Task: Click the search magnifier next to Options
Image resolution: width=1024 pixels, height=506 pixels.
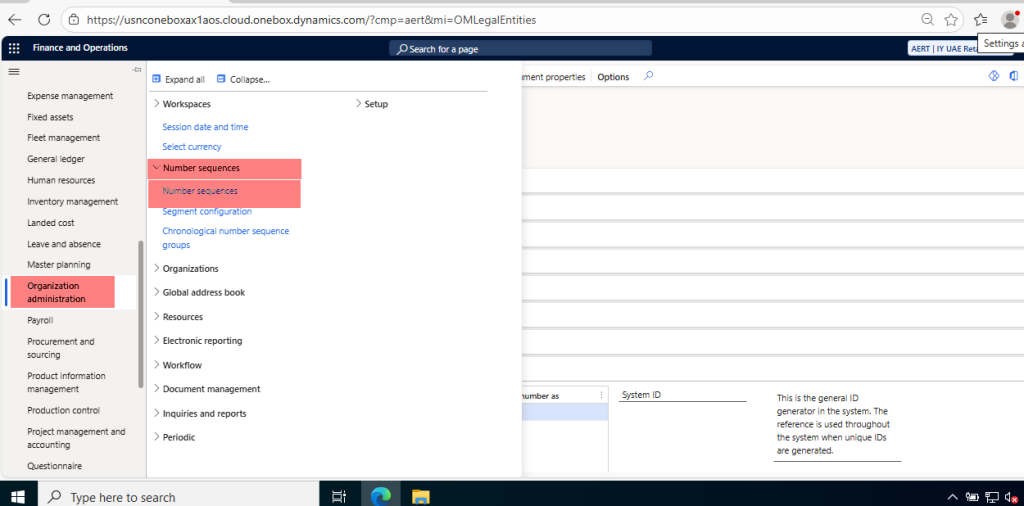Action: point(648,76)
